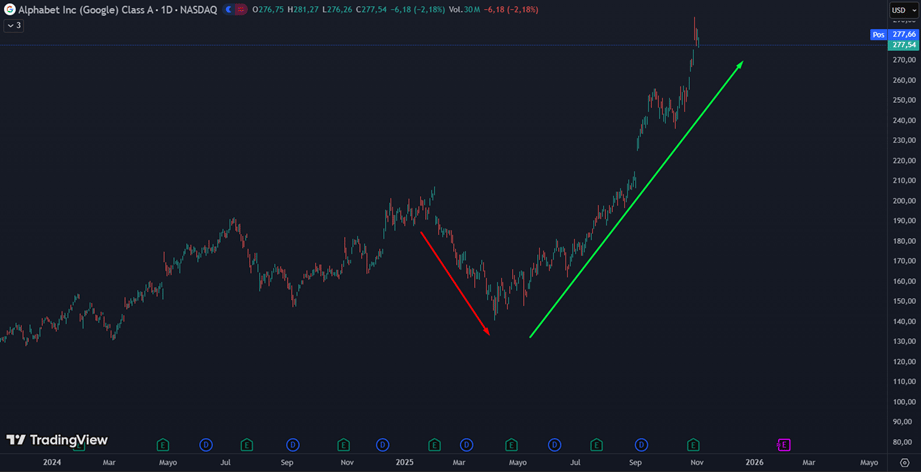Click the '270,00' price scale label

pyautogui.click(x=905, y=60)
